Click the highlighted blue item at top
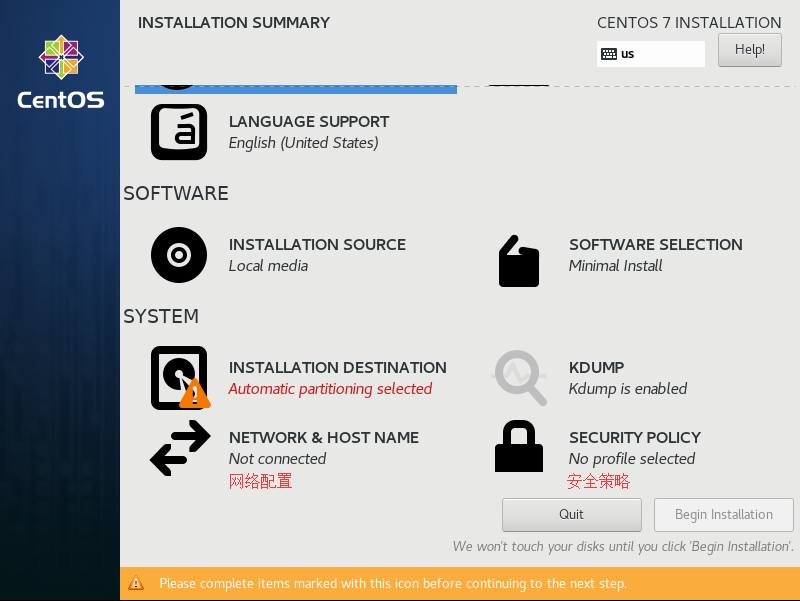 point(296,89)
